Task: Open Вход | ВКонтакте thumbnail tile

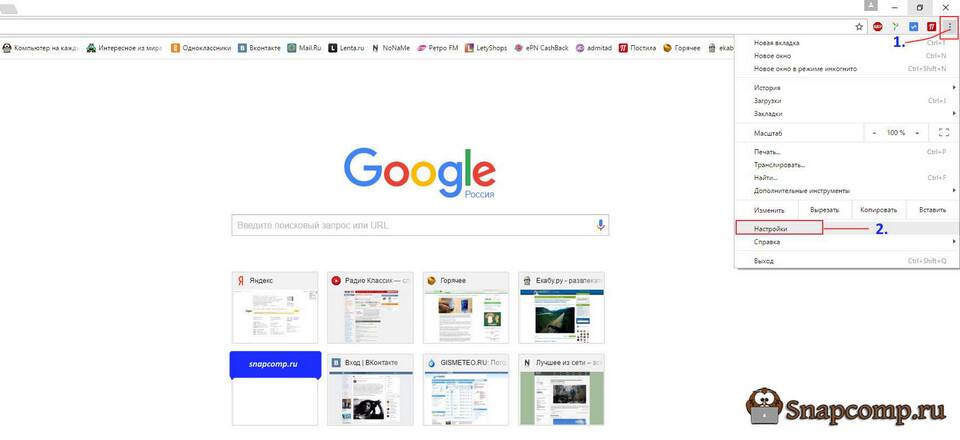Action: pos(370,390)
